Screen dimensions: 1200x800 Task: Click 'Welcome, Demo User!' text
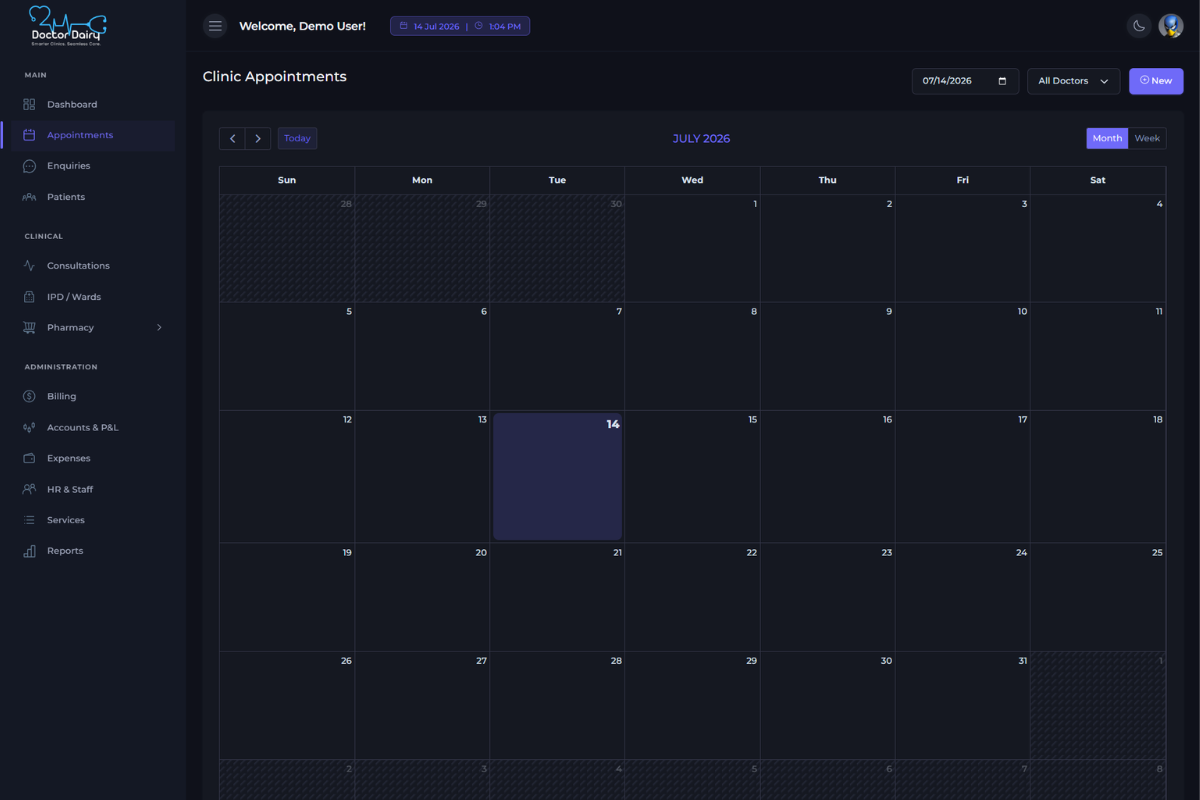tap(302, 26)
